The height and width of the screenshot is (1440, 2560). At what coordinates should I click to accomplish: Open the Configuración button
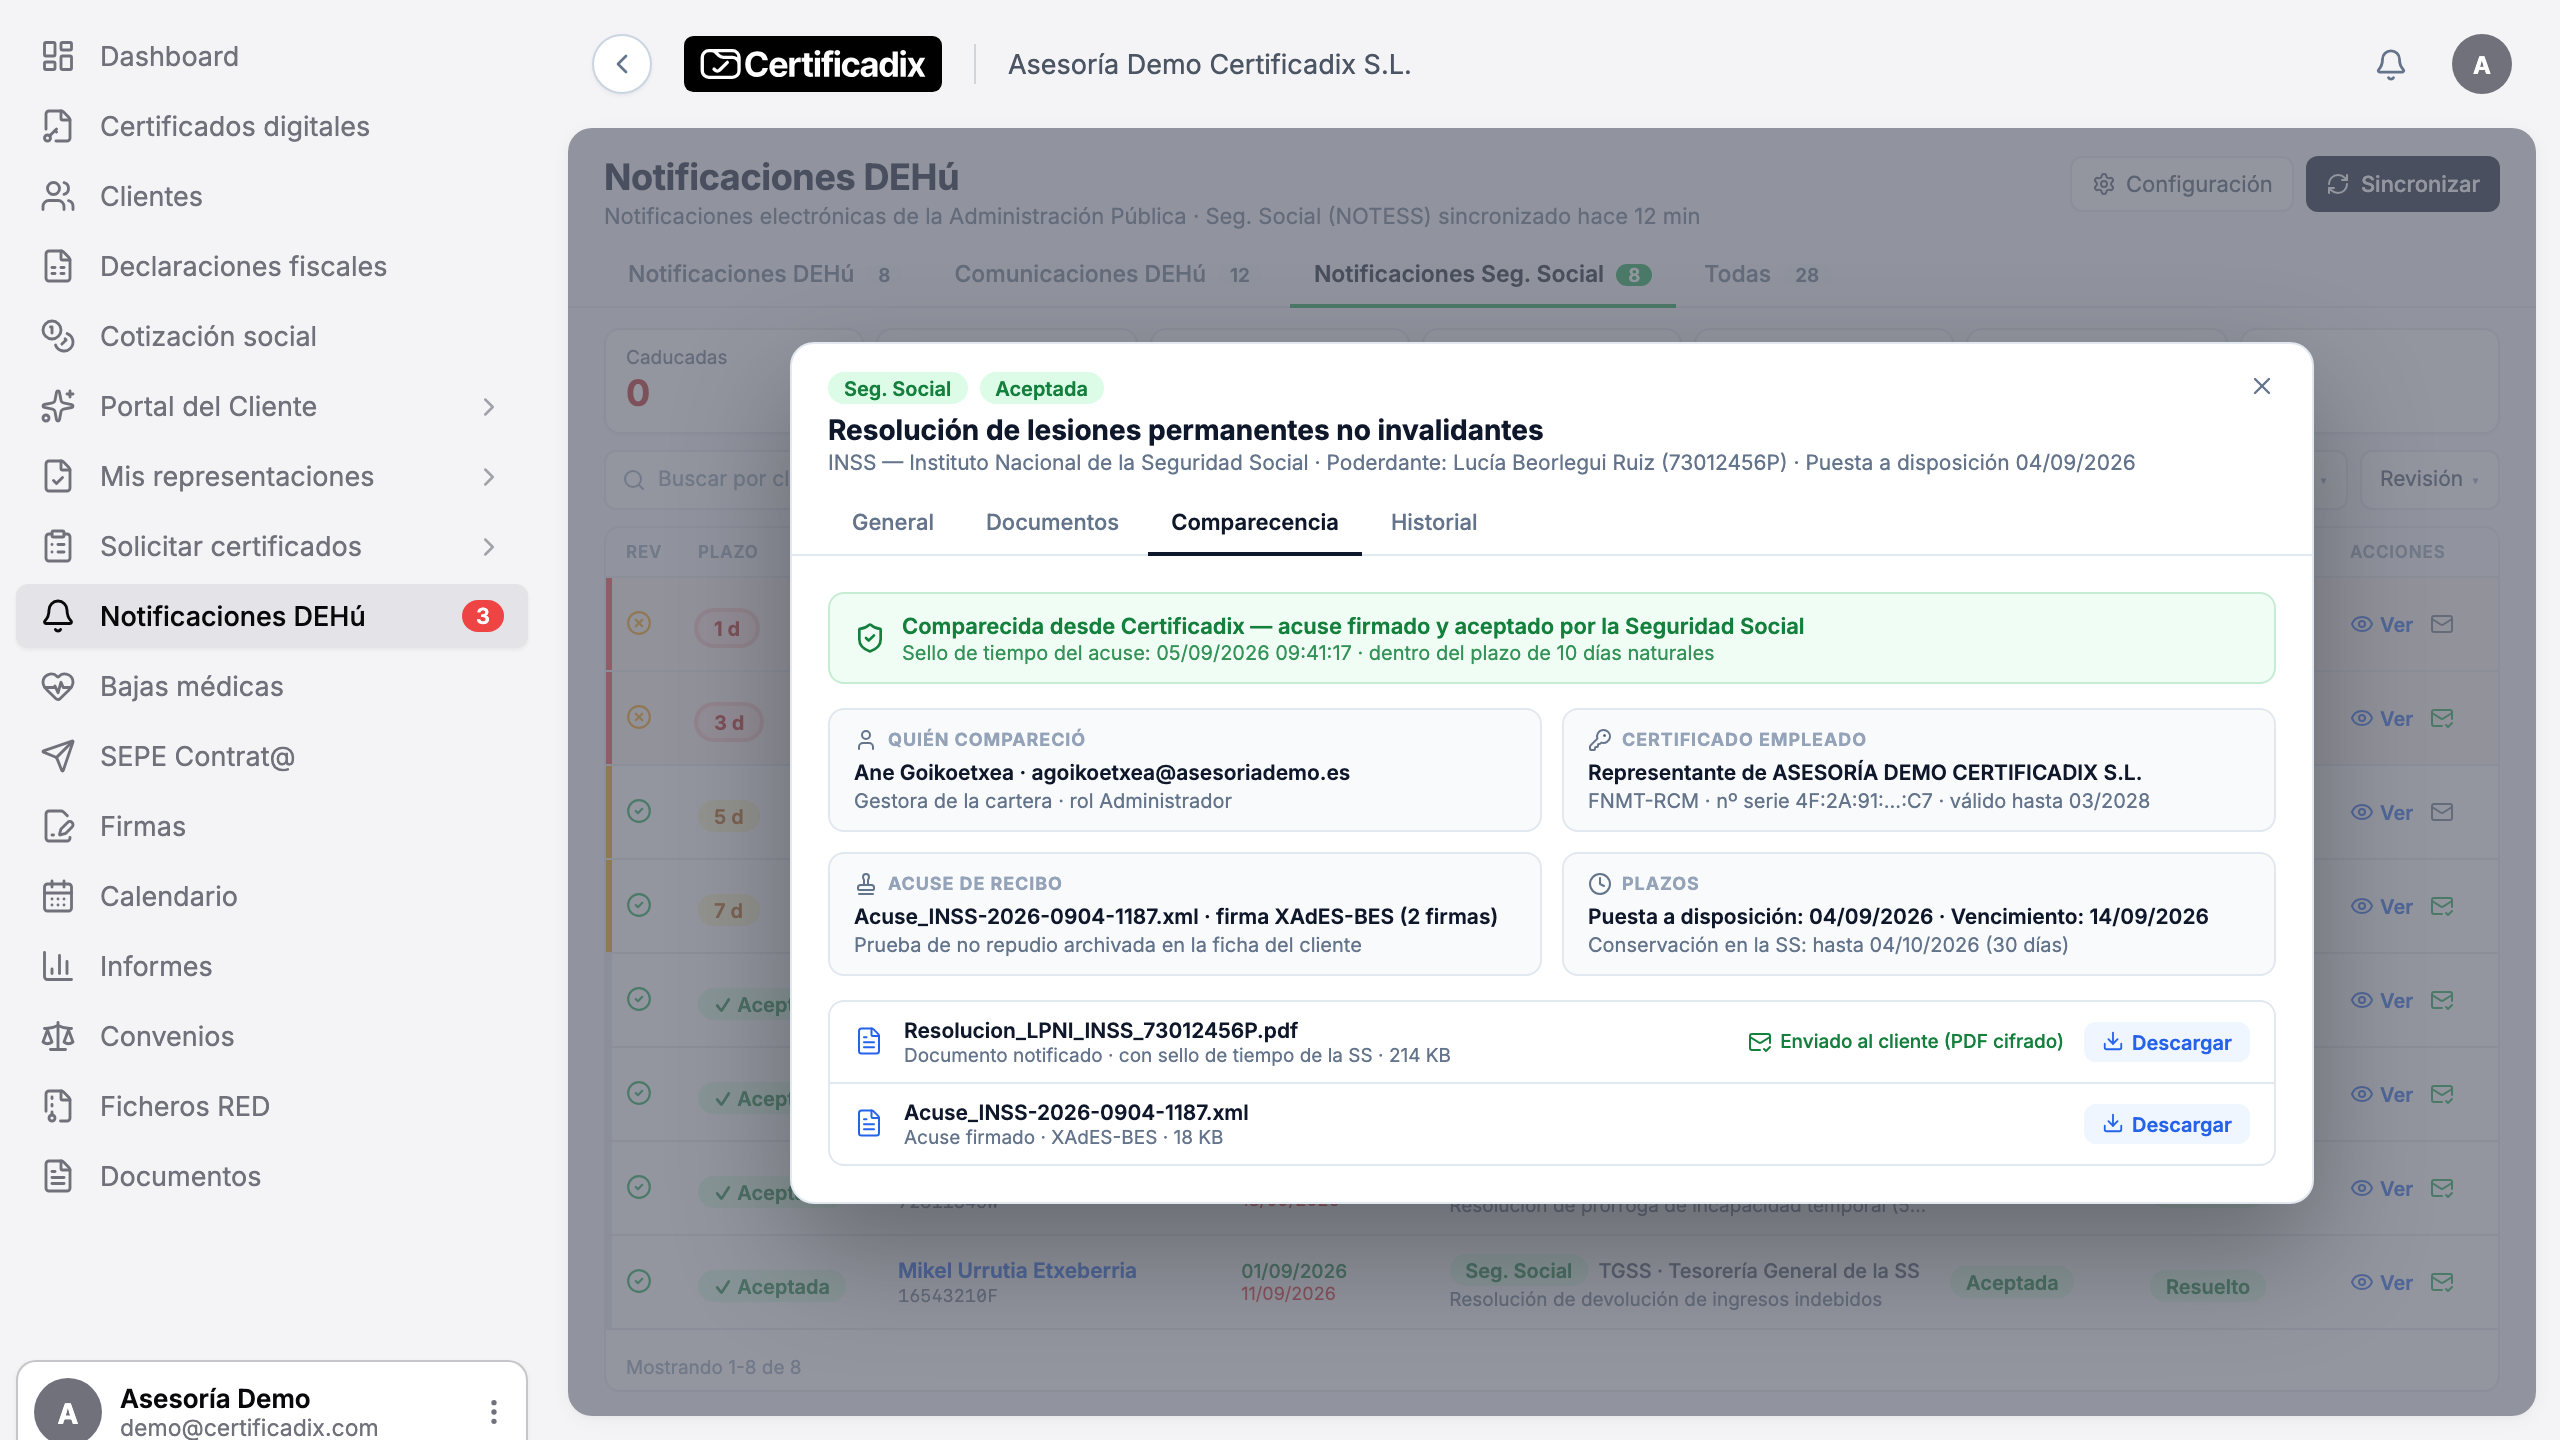2182,184
